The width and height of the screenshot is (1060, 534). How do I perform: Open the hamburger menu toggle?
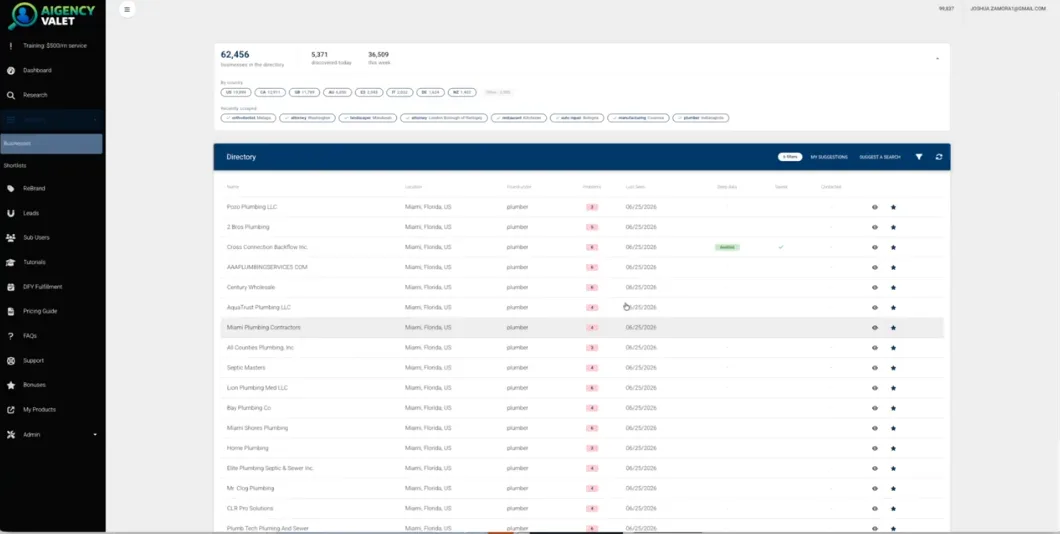(127, 9)
